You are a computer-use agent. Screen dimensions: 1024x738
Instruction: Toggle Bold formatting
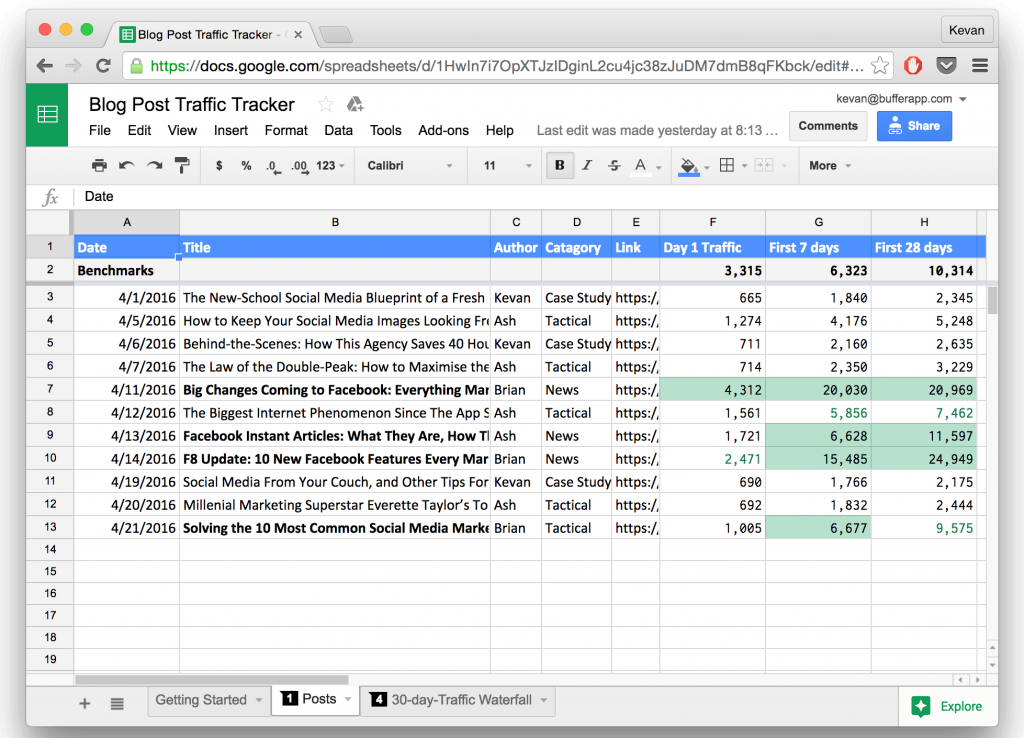click(559, 165)
